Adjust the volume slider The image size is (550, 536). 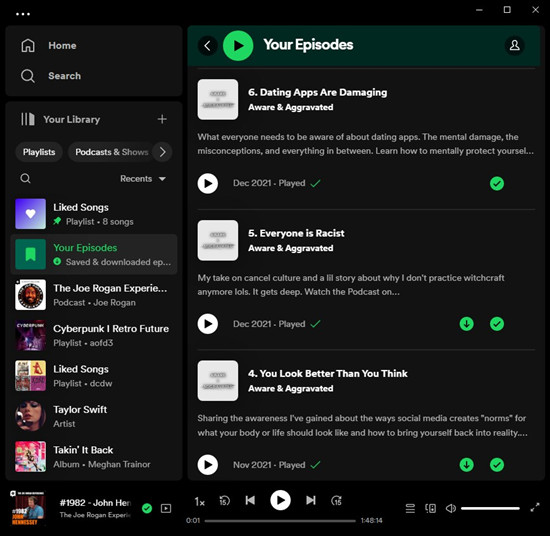tap(490, 508)
